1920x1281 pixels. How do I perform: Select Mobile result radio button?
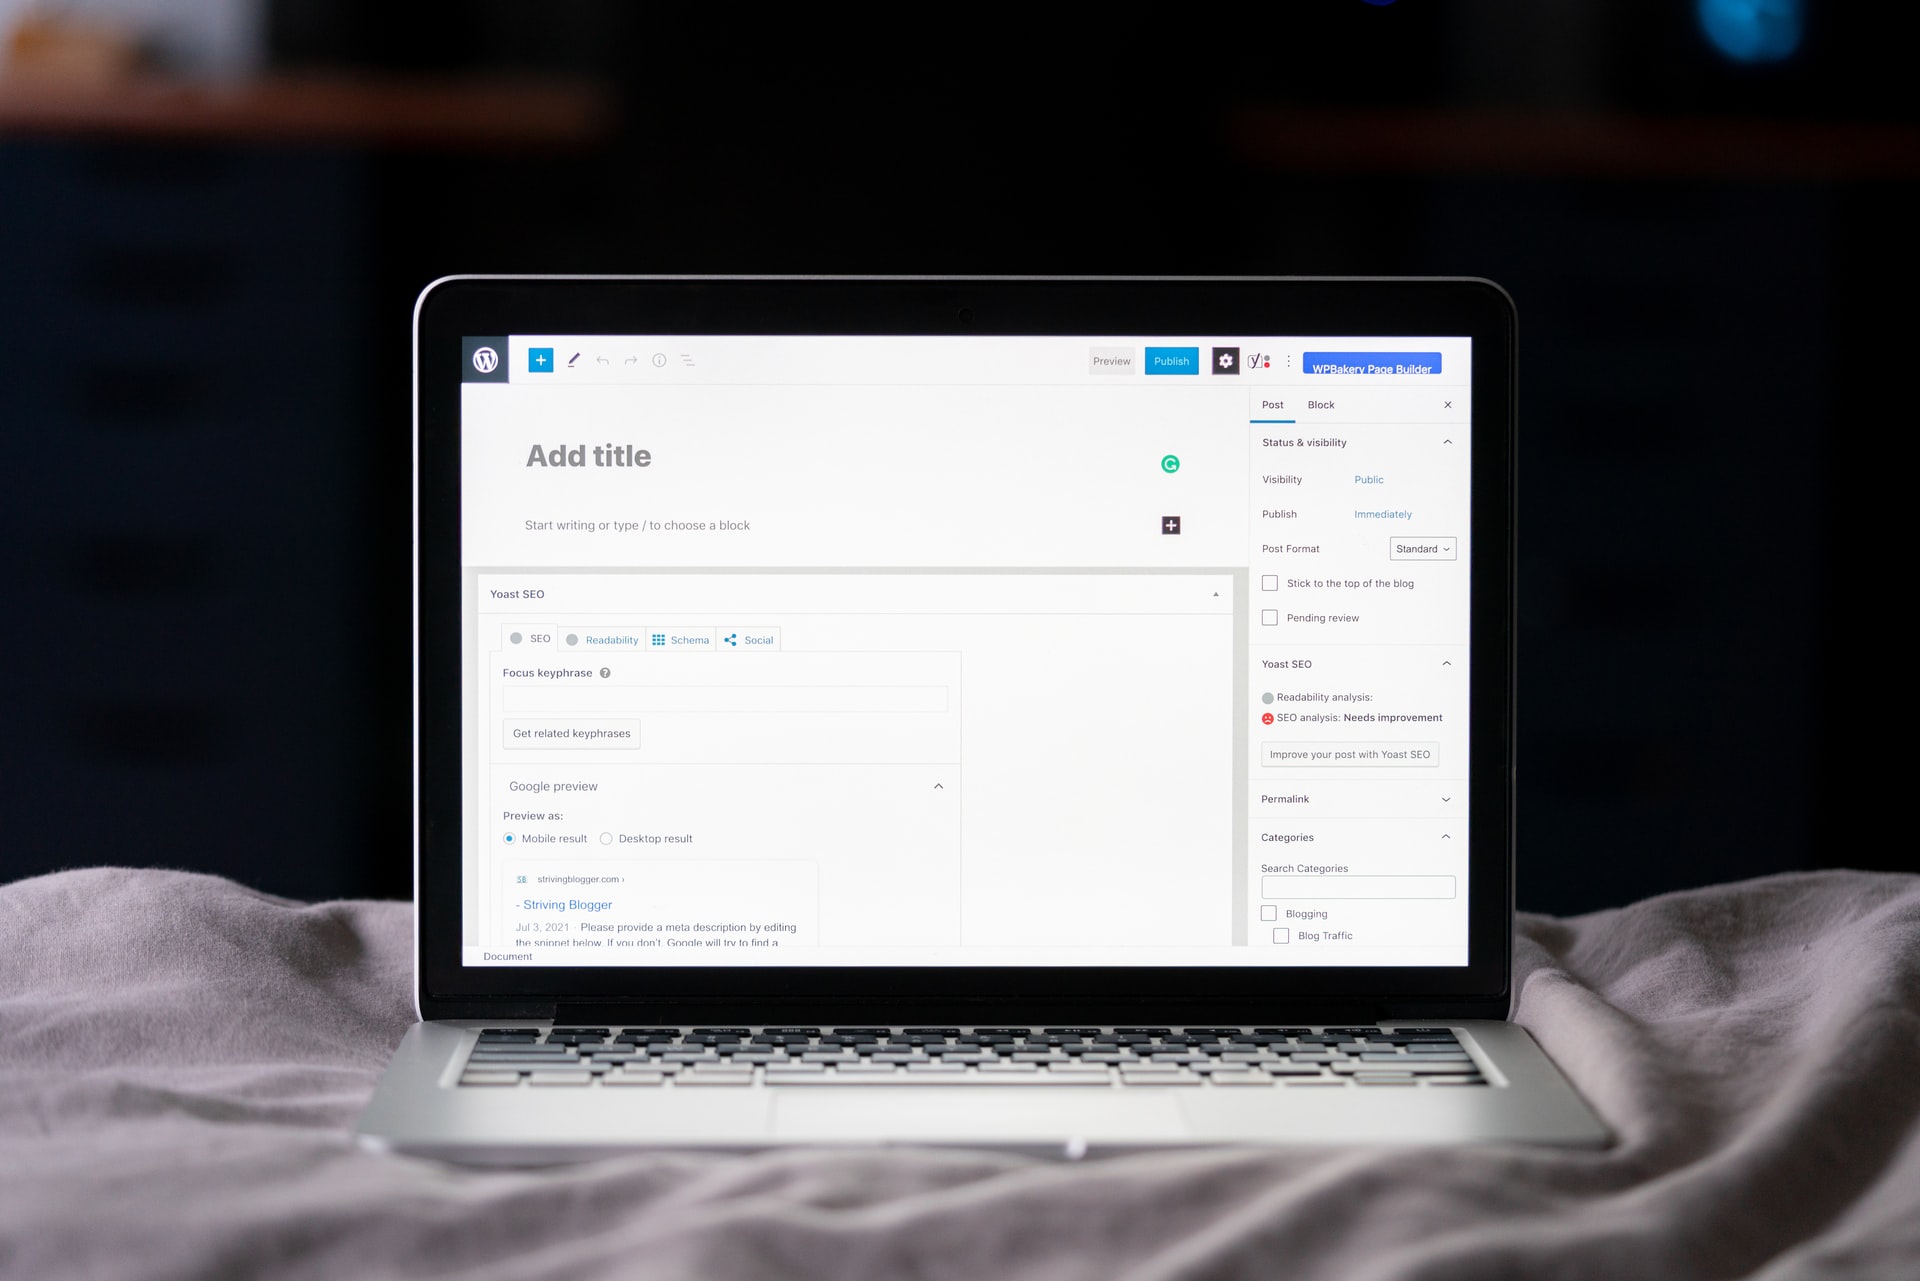pos(512,838)
